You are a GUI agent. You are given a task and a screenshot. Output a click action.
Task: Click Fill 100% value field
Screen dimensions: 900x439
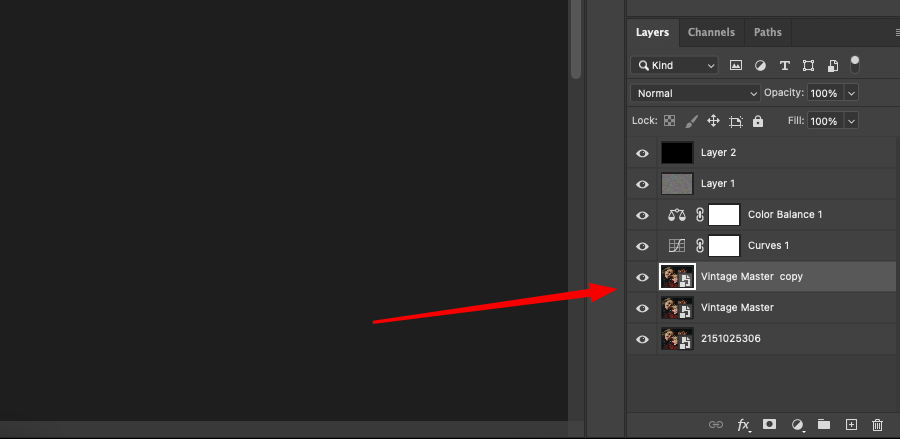point(825,121)
